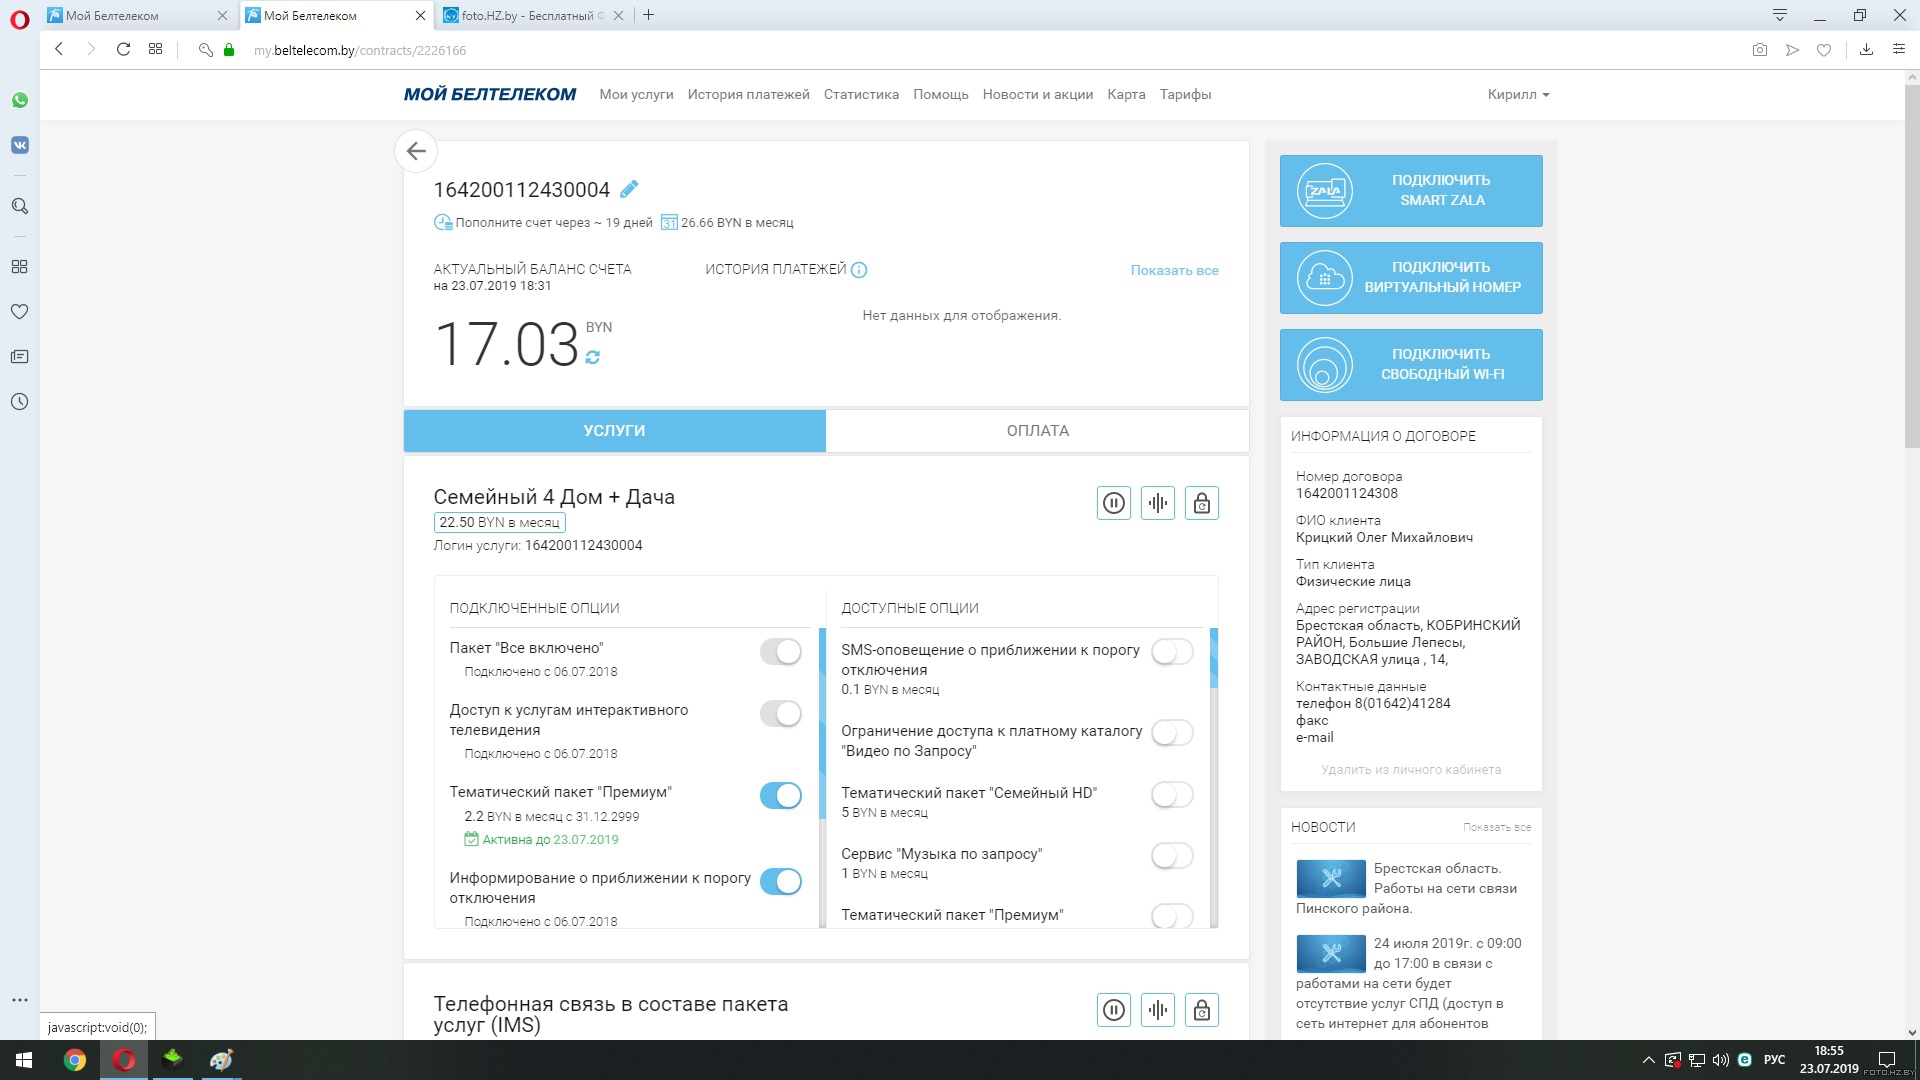Open the downloads icon in the toolbar
The image size is (1920, 1080).
tap(1866, 50)
